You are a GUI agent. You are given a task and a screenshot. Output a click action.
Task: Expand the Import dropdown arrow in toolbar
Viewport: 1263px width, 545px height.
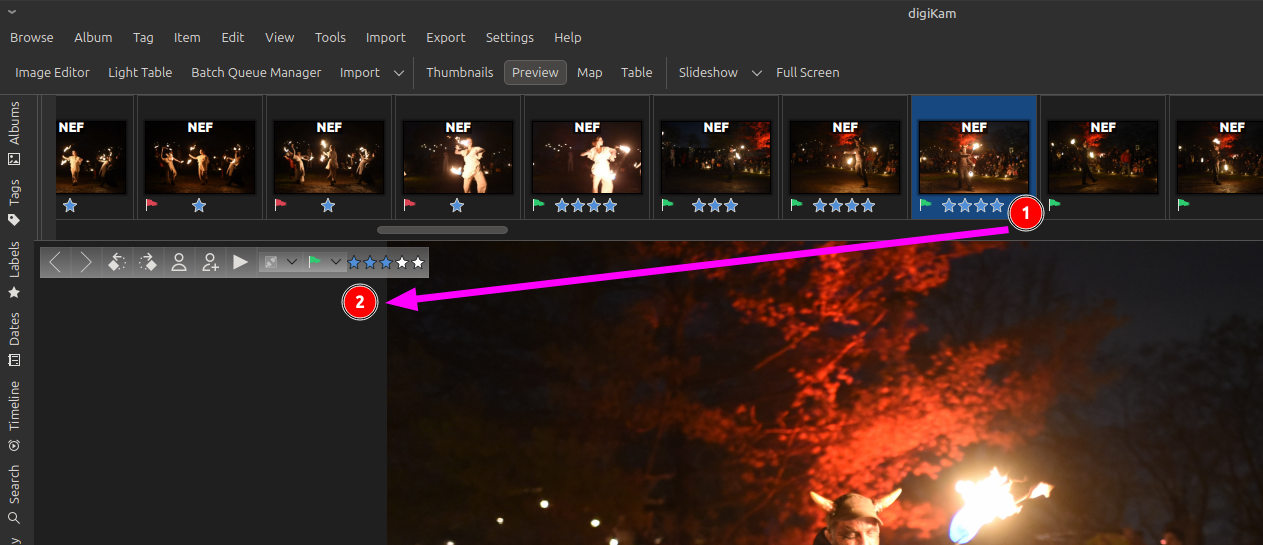pyautogui.click(x=399, y=73)
